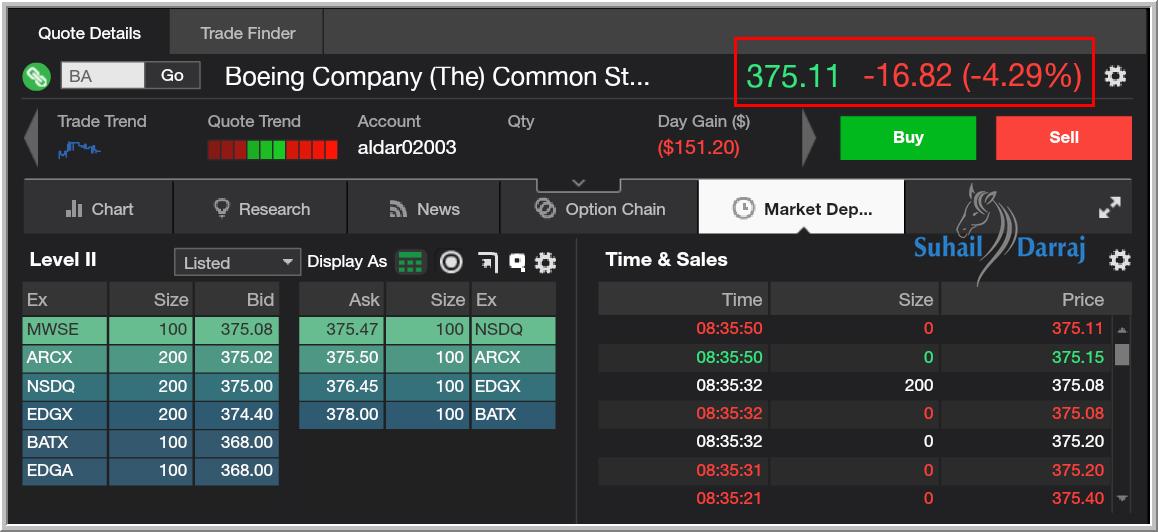This screenshot has height=532, width=1158.
Task: Click right arrow of quote info strip
Action: [809, 137]
